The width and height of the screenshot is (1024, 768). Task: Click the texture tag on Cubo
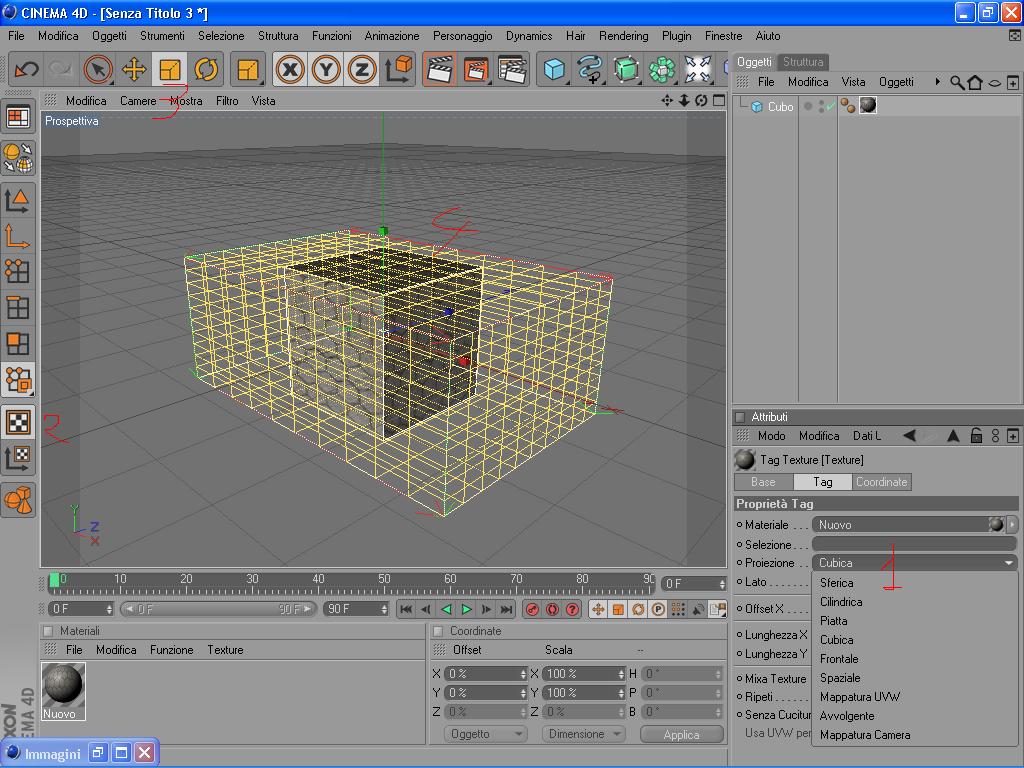[x=868, y=106]
